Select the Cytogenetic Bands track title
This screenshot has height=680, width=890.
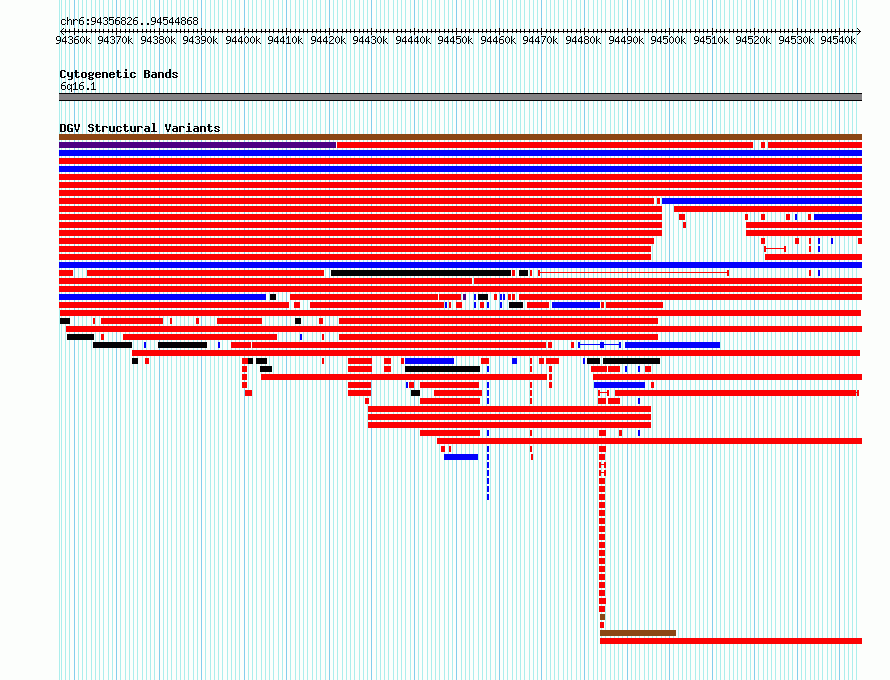[x=119, y=74]
